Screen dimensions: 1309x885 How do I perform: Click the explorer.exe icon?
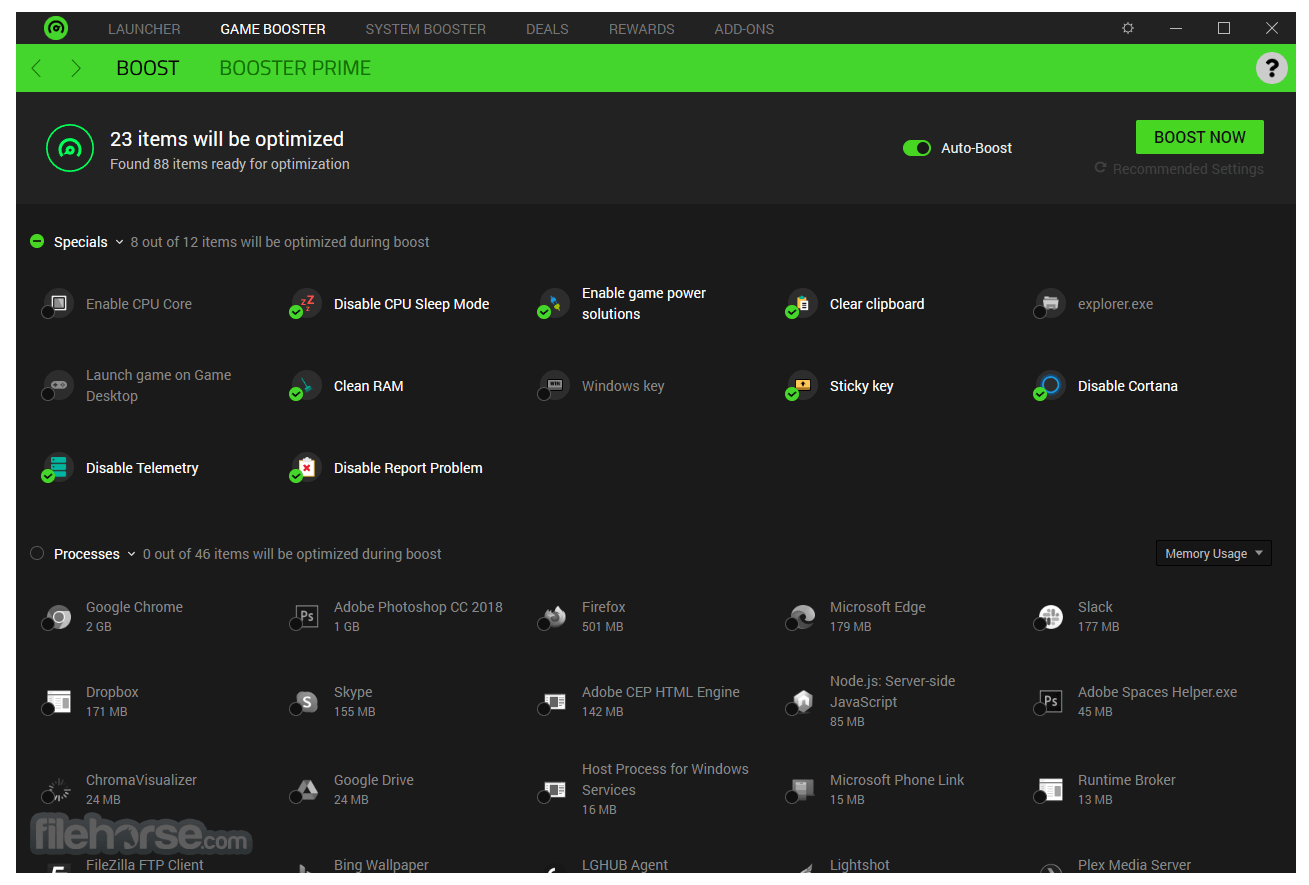(1050, 302)
